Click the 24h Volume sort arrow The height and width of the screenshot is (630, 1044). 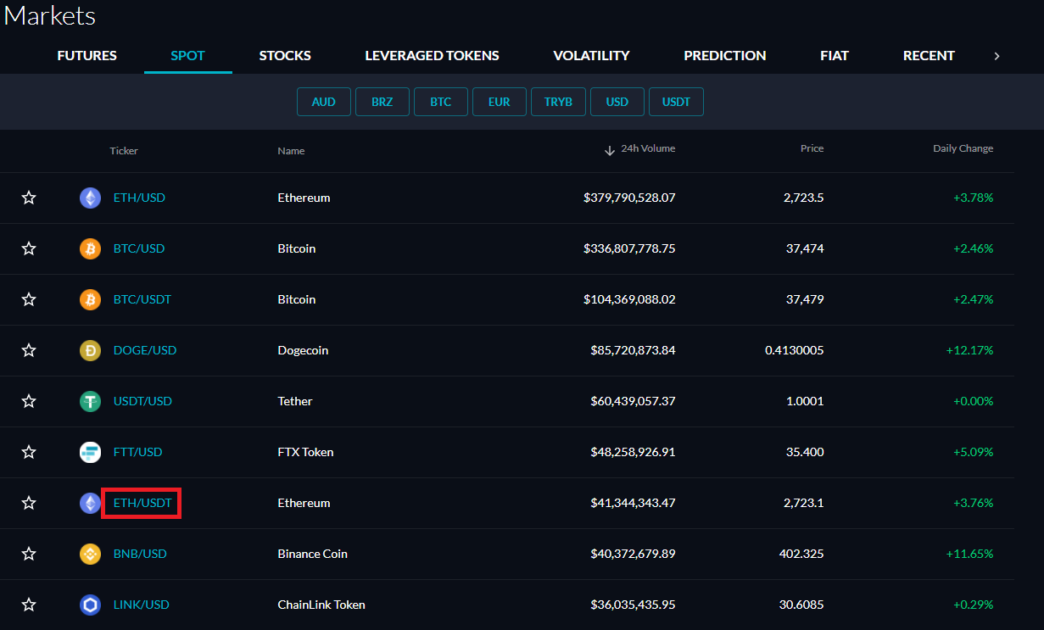pyautogui.click(x=609, y=151)
